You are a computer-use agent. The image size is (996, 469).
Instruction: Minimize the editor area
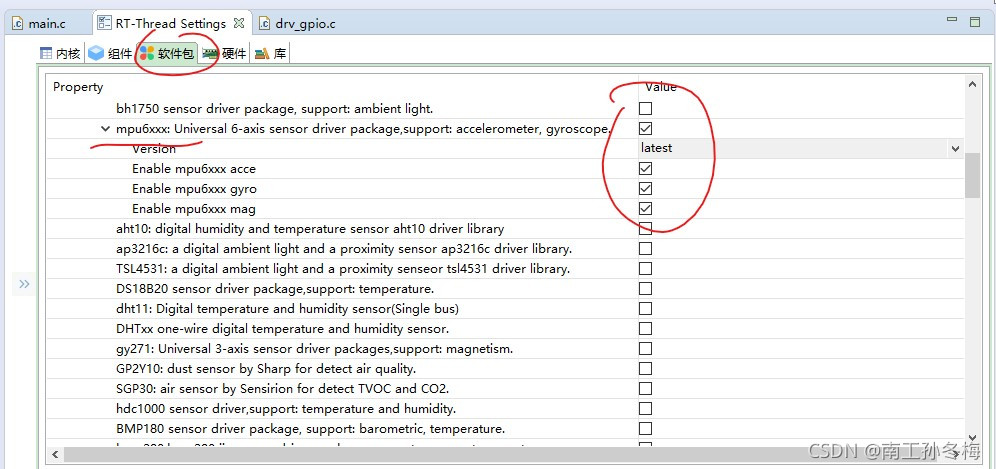952,20
